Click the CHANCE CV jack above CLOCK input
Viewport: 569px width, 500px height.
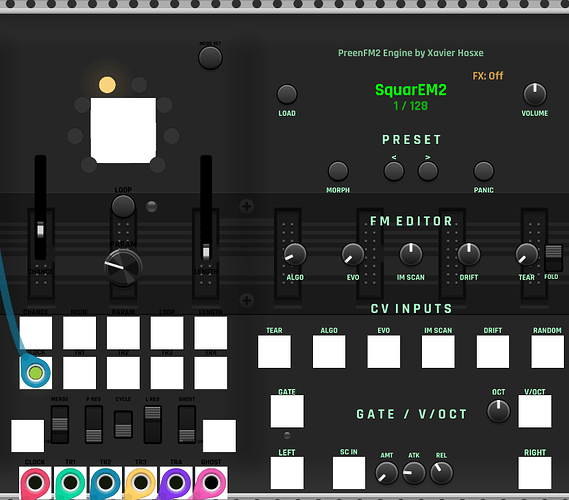[x=36, y=333]
